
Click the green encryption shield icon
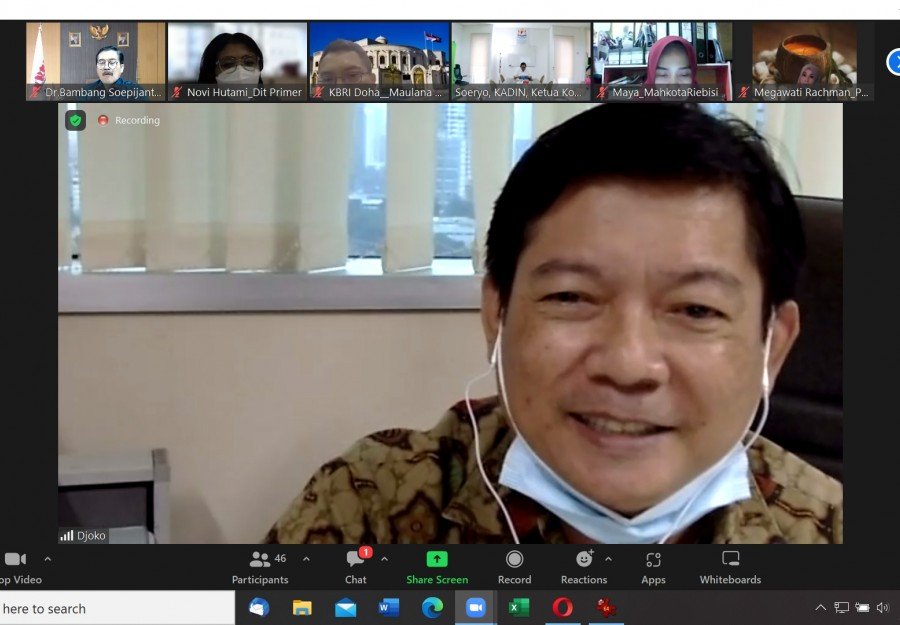pyautogui.click(x=75, y=120)
